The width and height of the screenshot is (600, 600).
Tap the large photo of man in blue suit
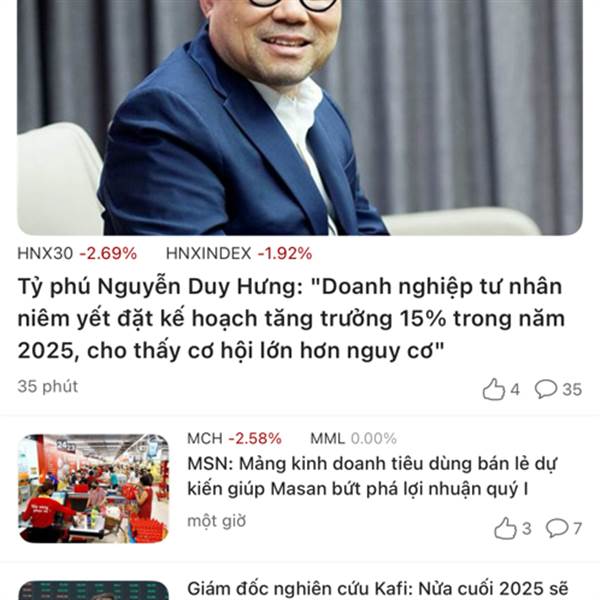[x=300, y=117]
